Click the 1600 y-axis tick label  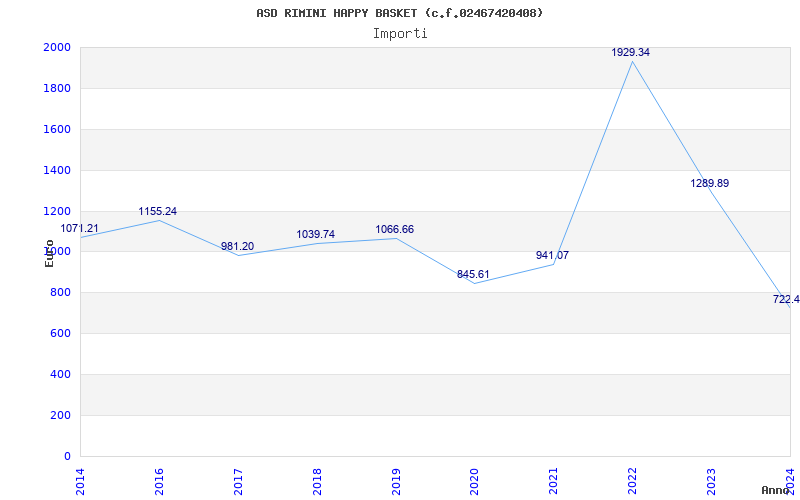(57, 129)
